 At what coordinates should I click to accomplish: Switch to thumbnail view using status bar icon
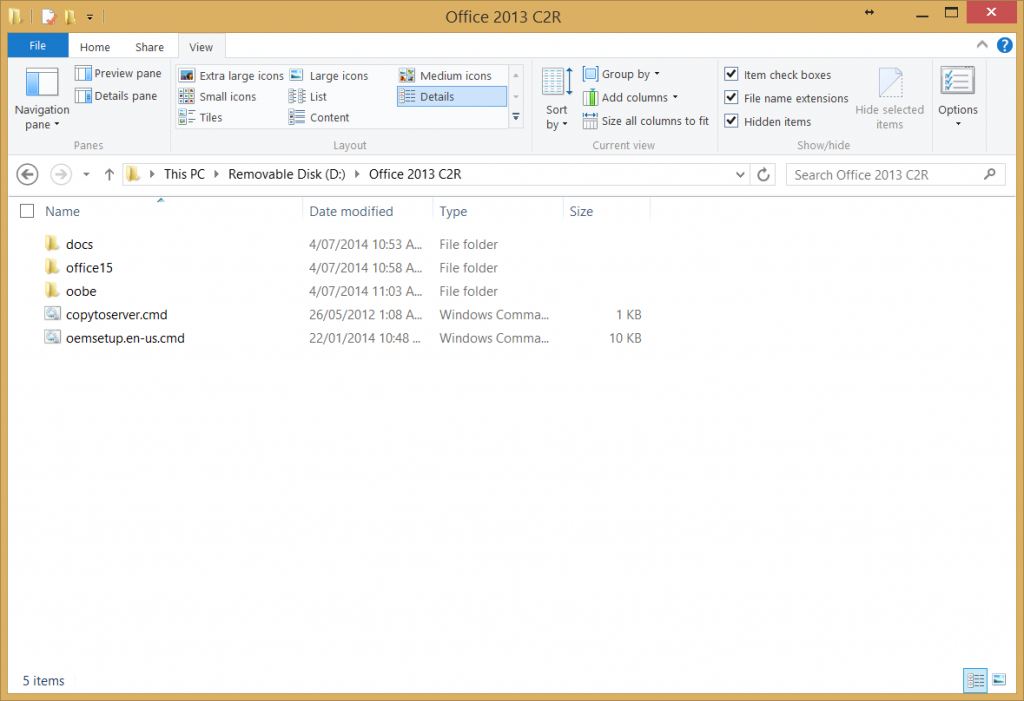pos(998,680)
